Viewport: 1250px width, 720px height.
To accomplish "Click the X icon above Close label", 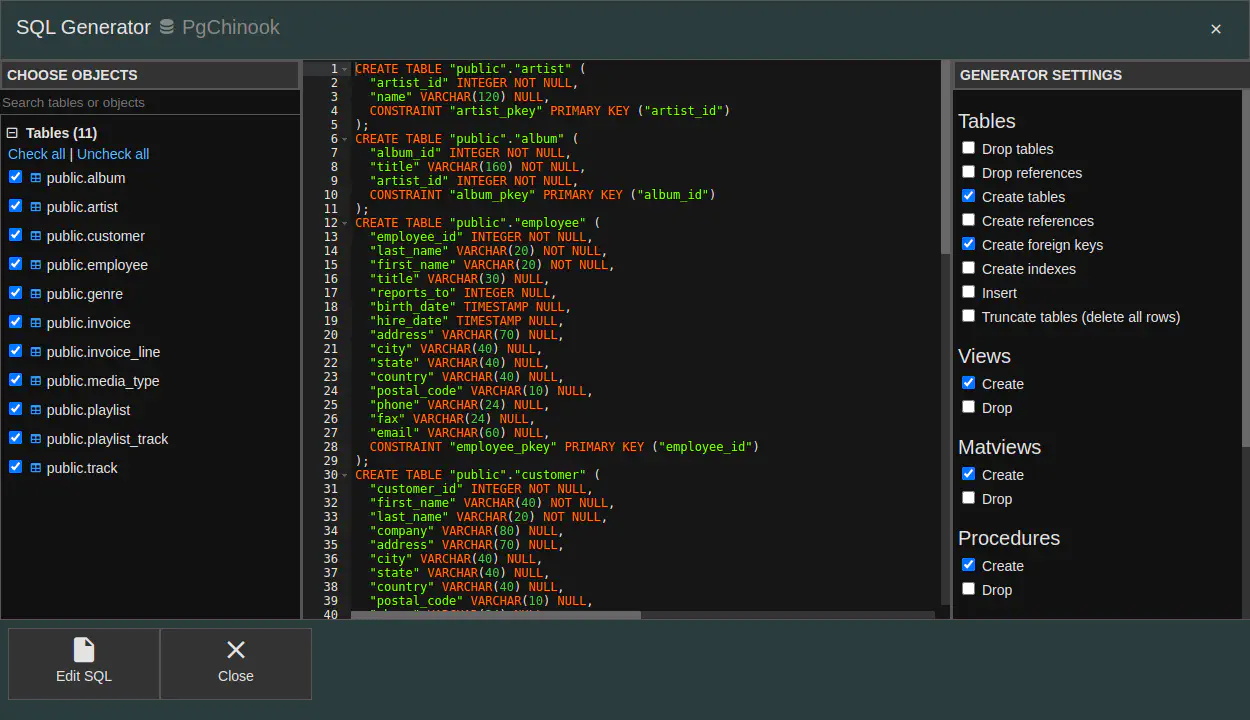I will (236, 650).
